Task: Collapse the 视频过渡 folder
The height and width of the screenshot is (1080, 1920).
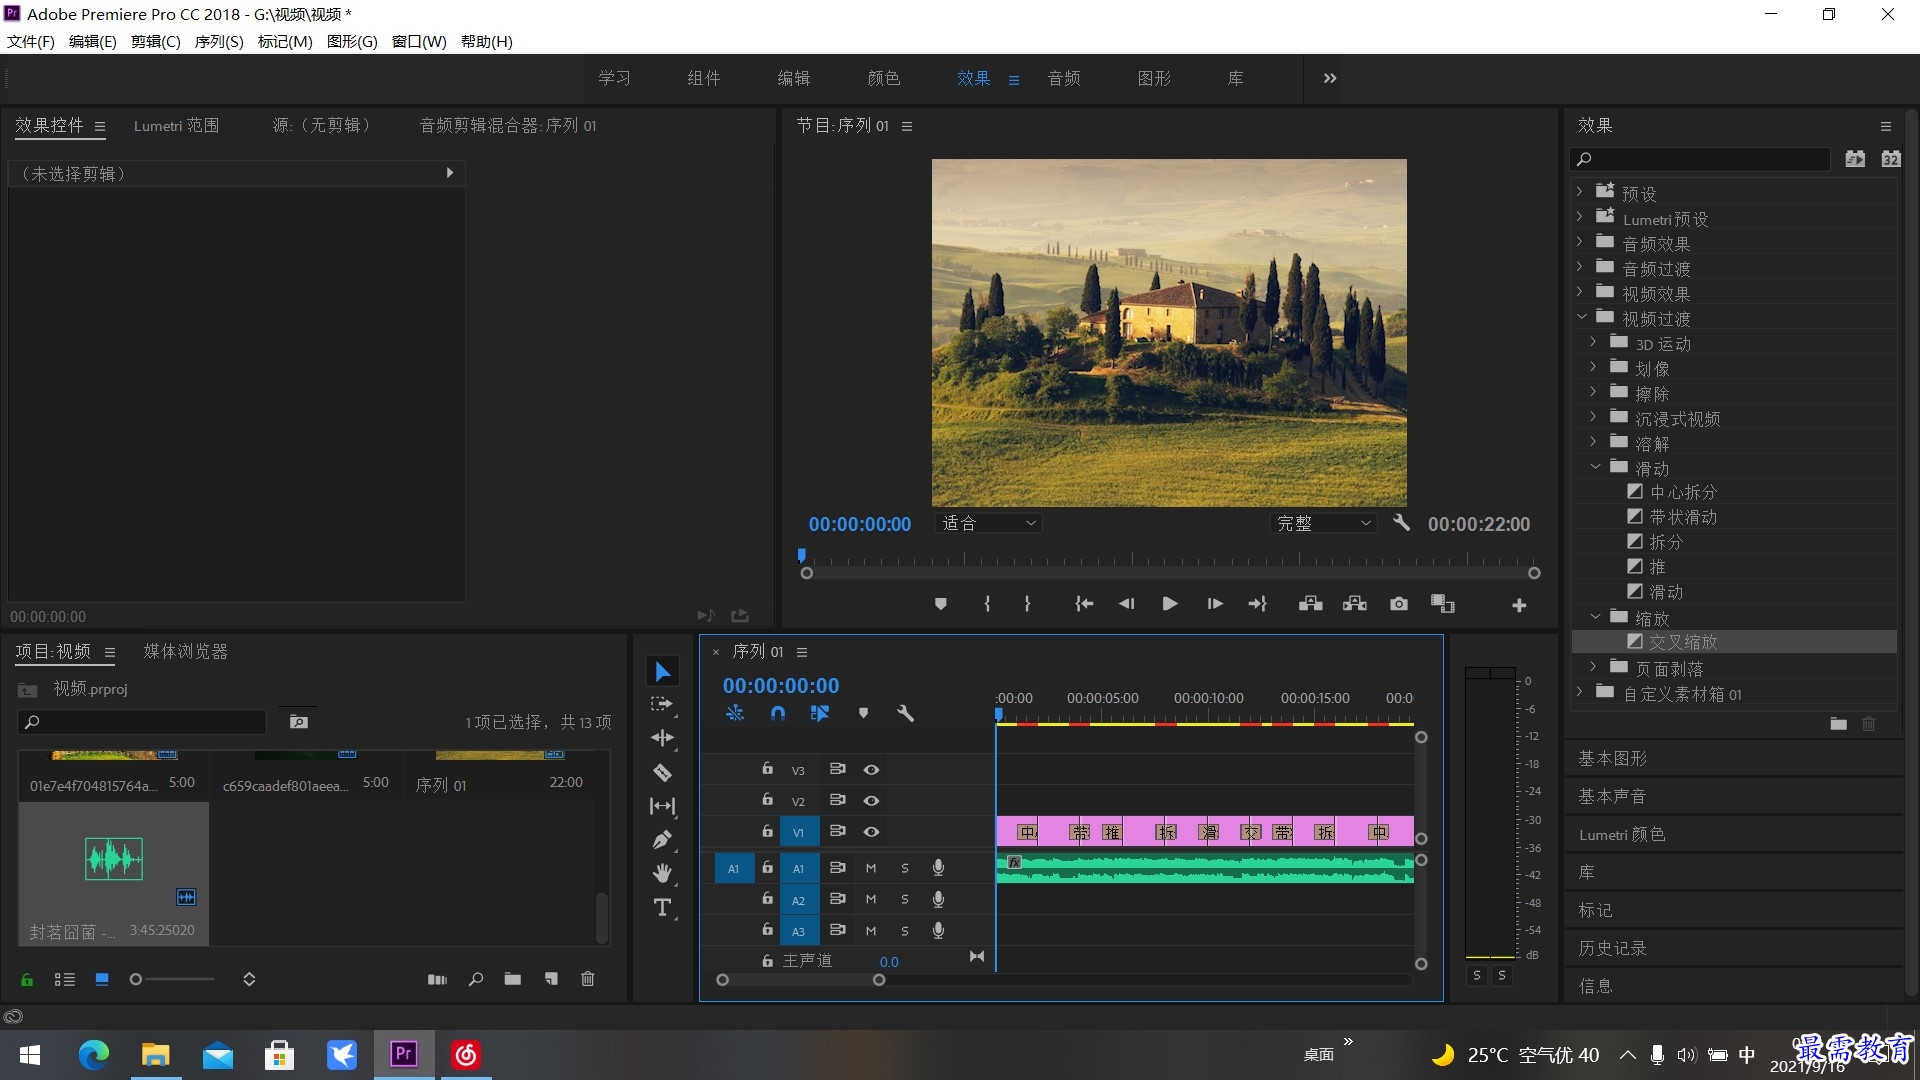Action: pyautogui.click(x=1581, y=317)
